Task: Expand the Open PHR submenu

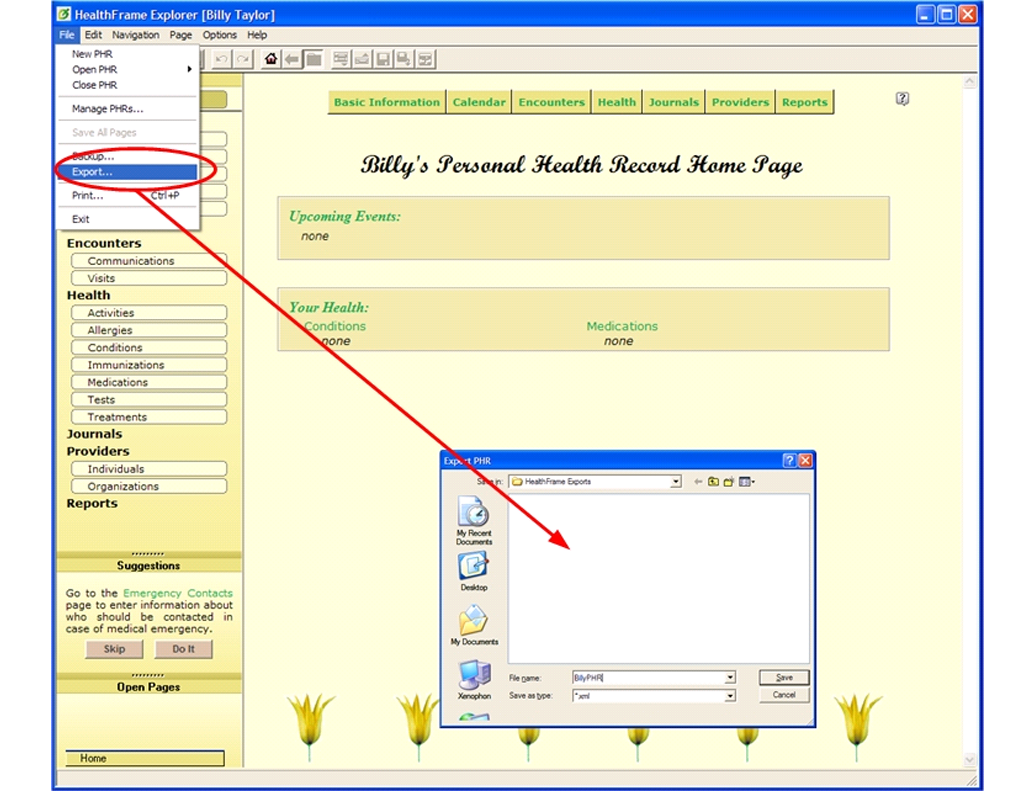Action: point(127,69)
